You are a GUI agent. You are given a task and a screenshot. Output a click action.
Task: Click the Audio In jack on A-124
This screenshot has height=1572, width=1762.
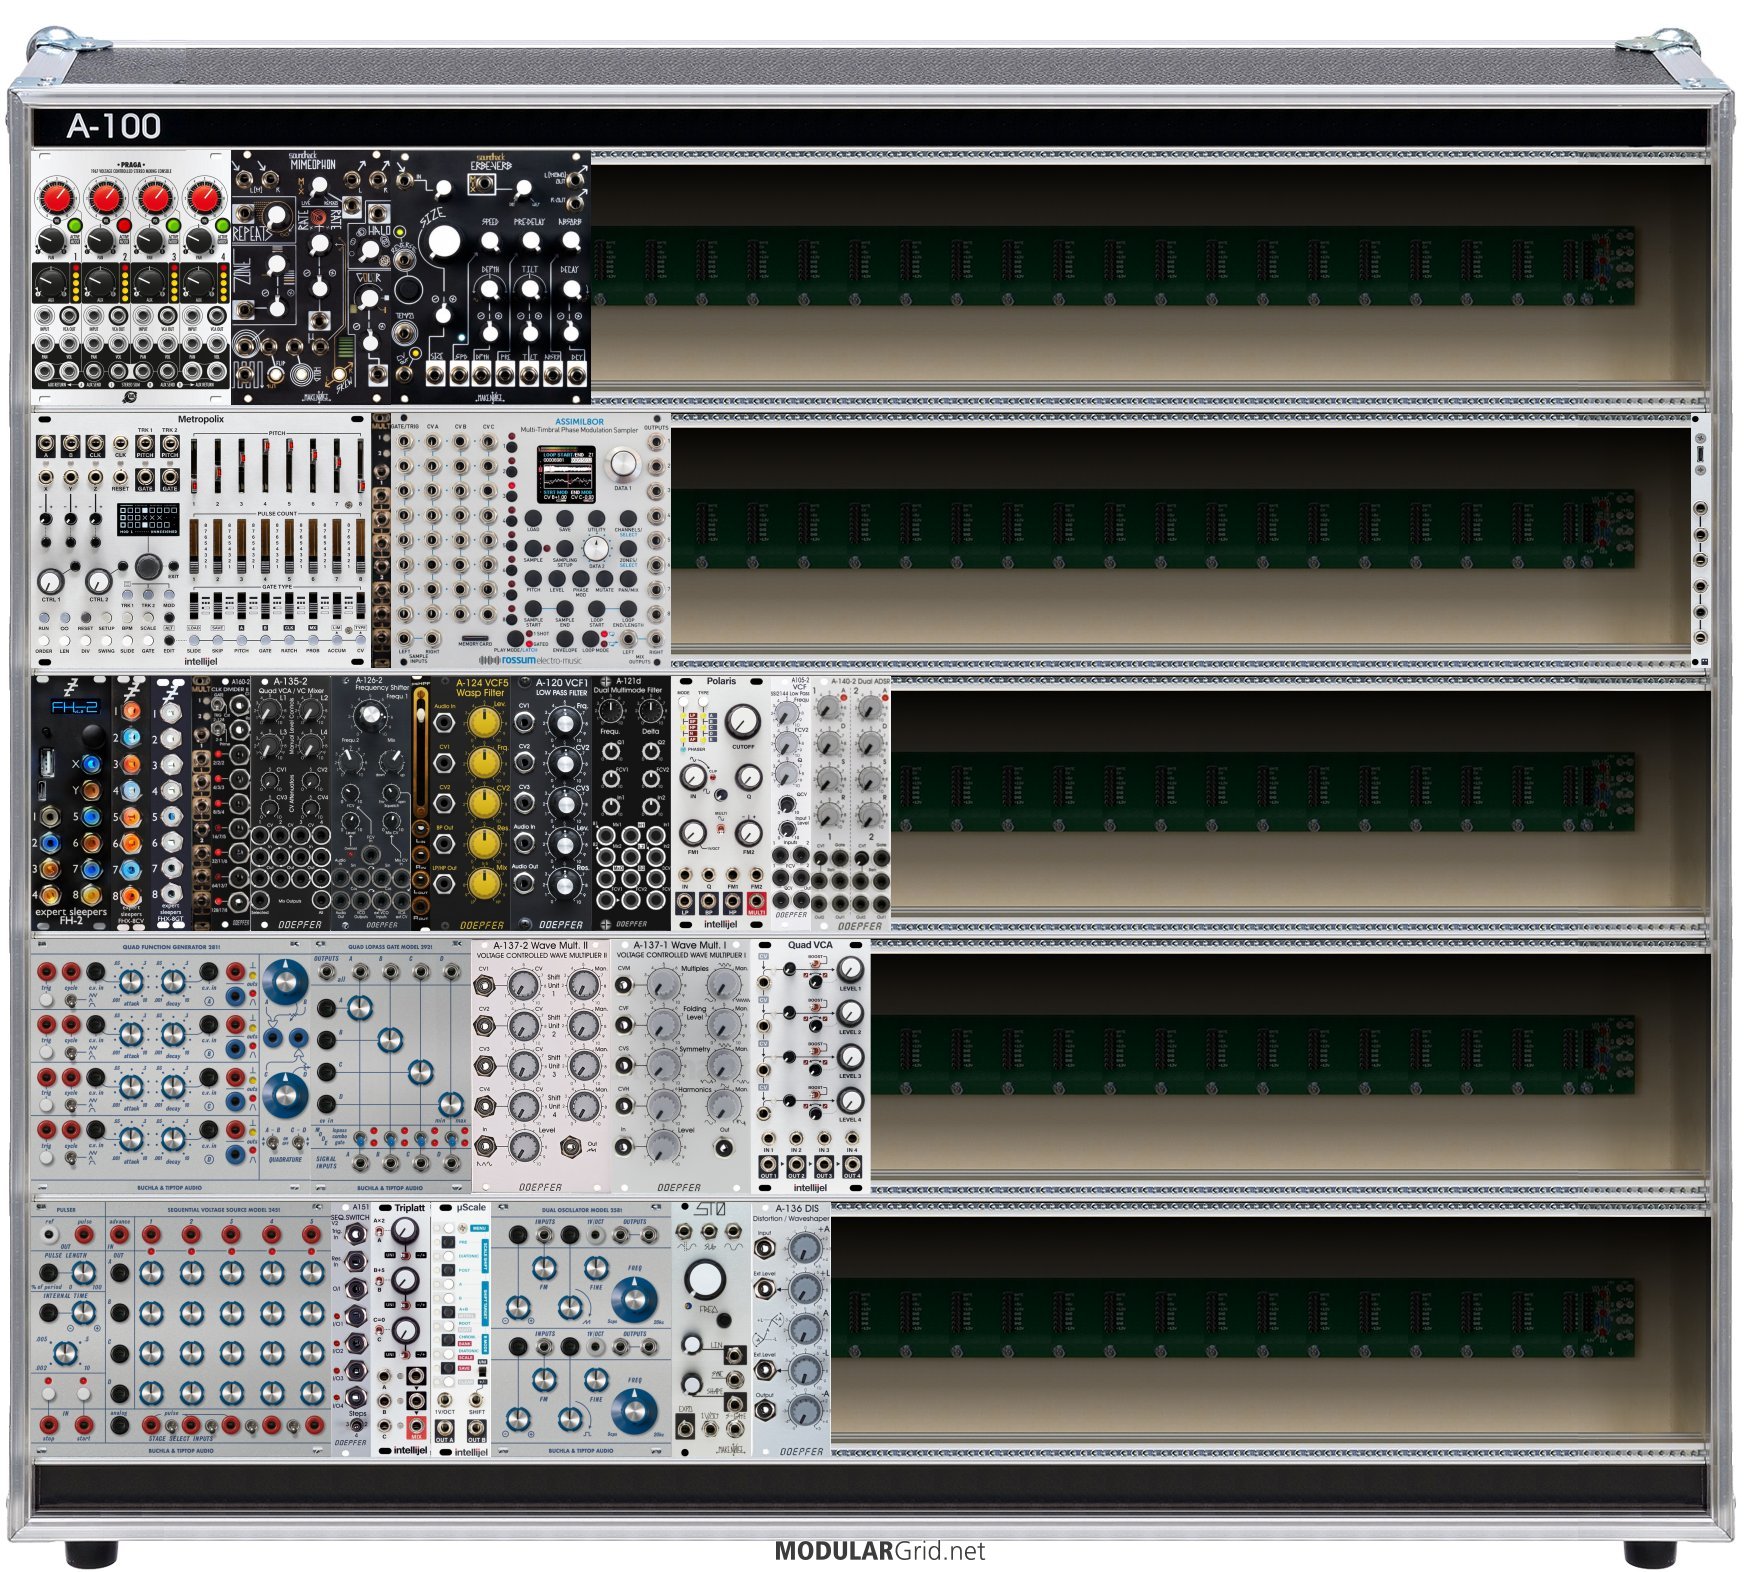point(443,722)
